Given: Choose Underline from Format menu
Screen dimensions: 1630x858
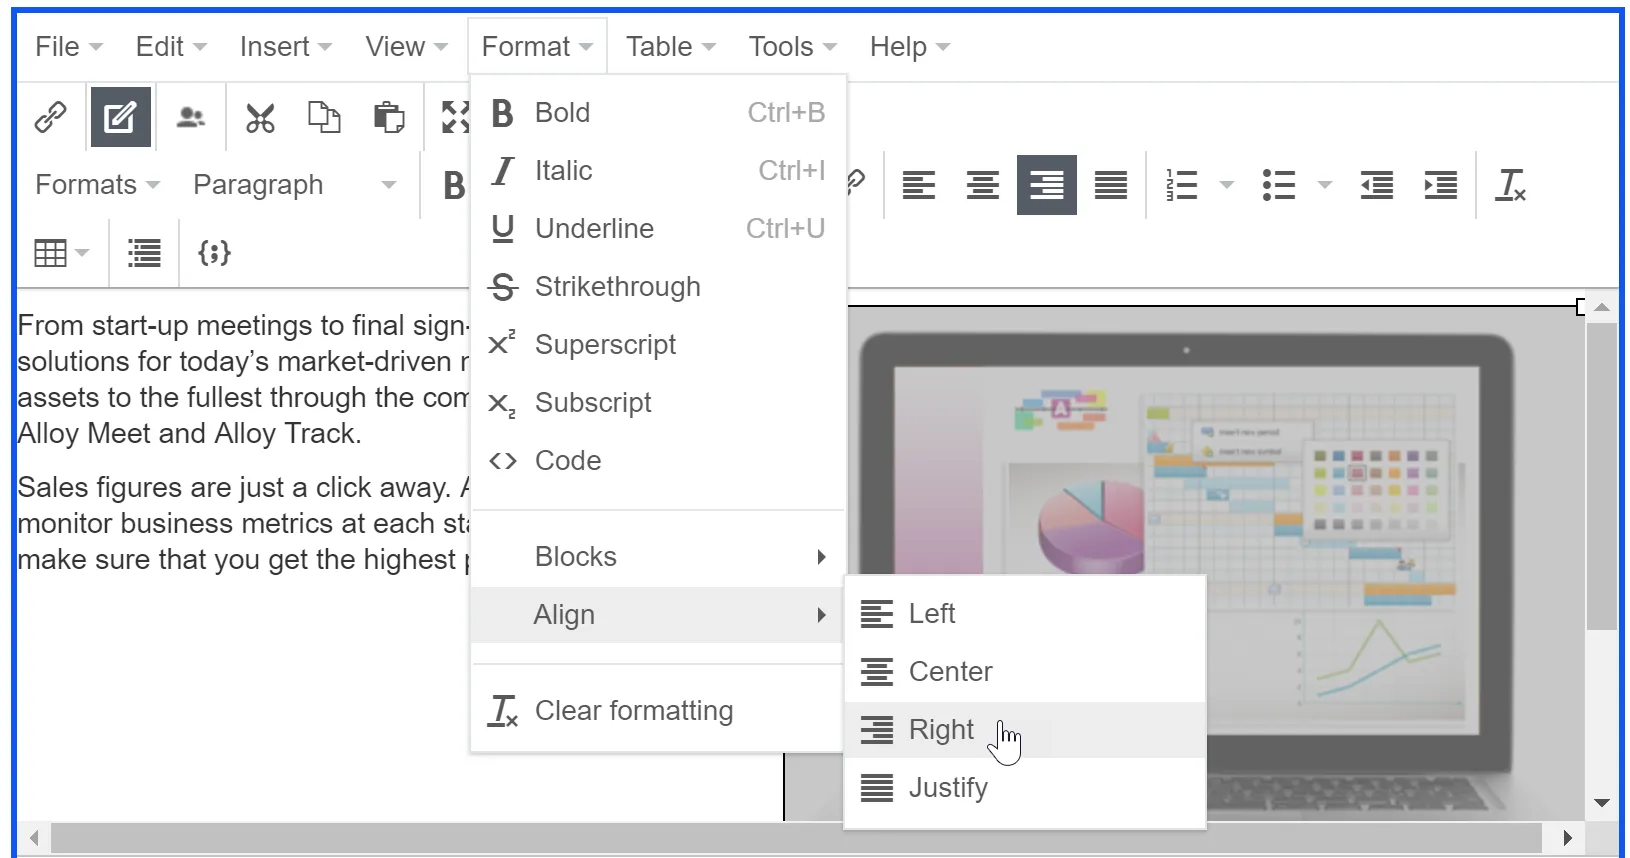Looking at the screenshot, I should 658,229.
